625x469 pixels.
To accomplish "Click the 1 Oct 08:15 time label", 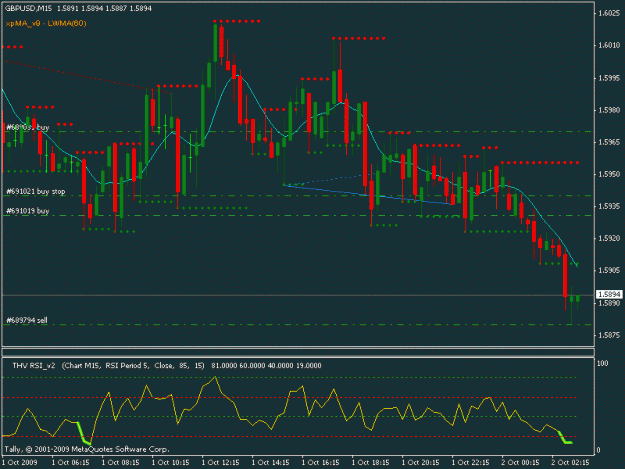I will (x=120, y=462).
